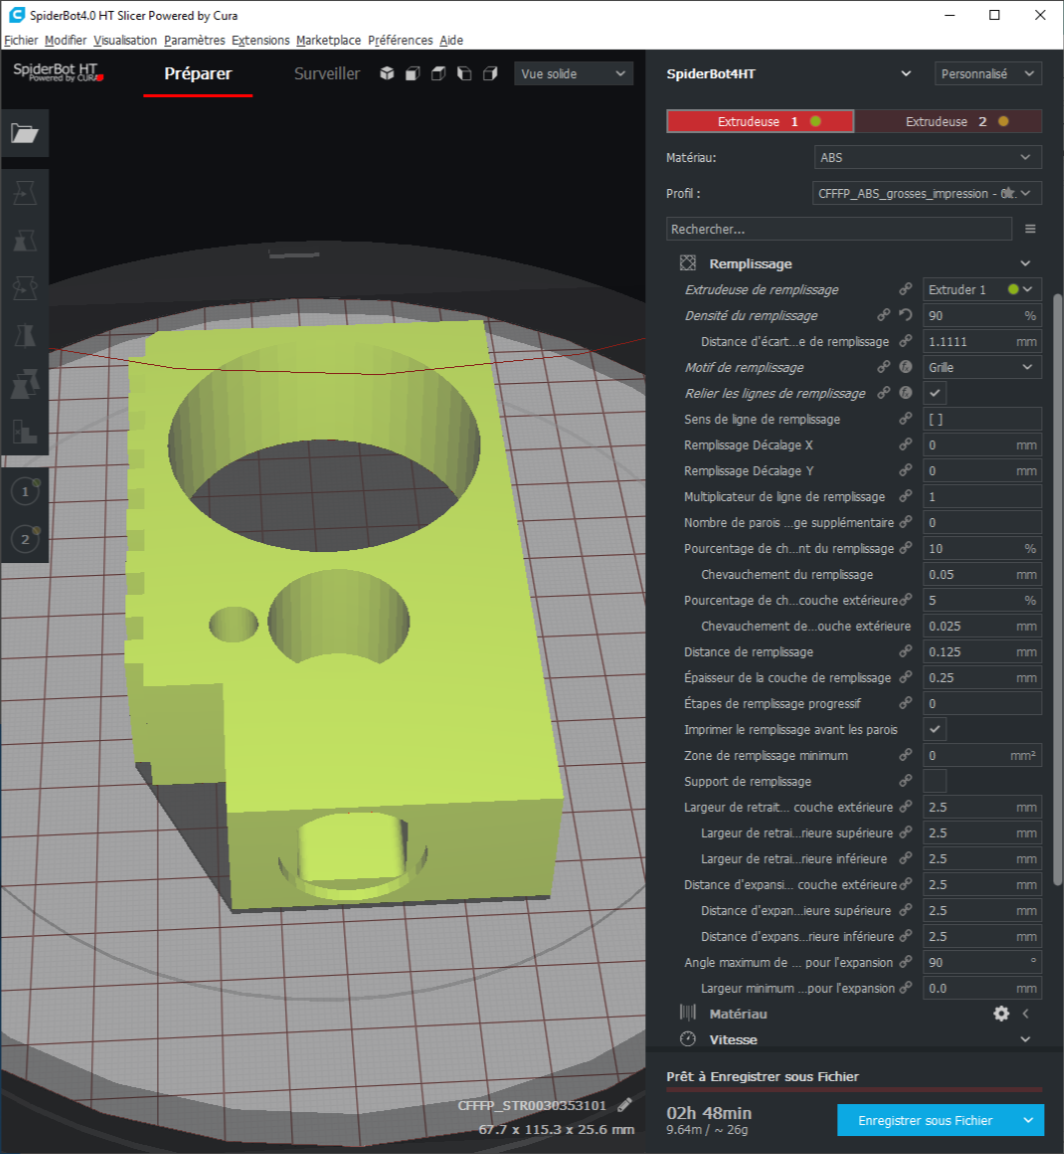1064x1154 pixels.
Task: Open the Extensions menu
Action: click(x=260, y=40)
